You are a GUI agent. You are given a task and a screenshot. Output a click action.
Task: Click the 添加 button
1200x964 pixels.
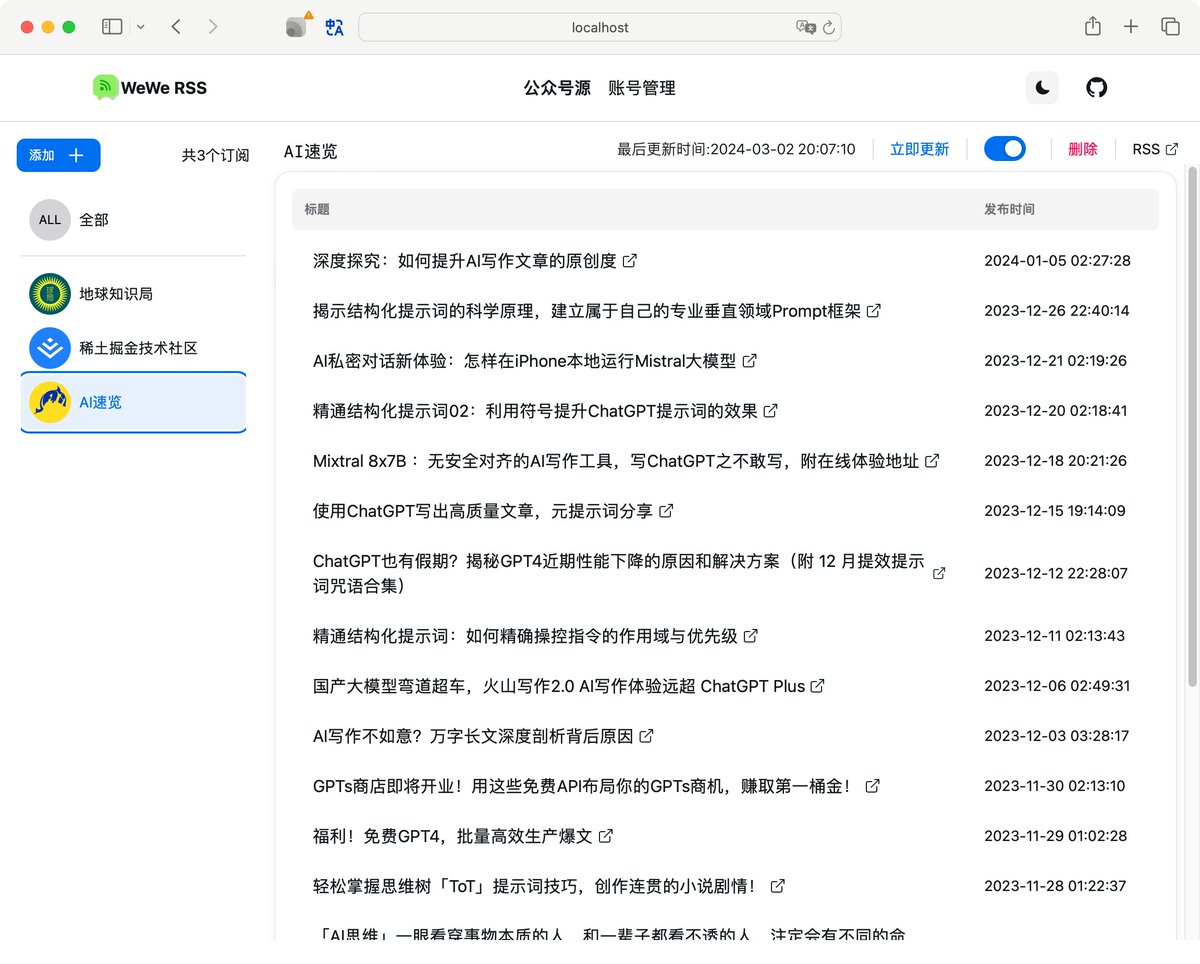[x=58, y=155]
